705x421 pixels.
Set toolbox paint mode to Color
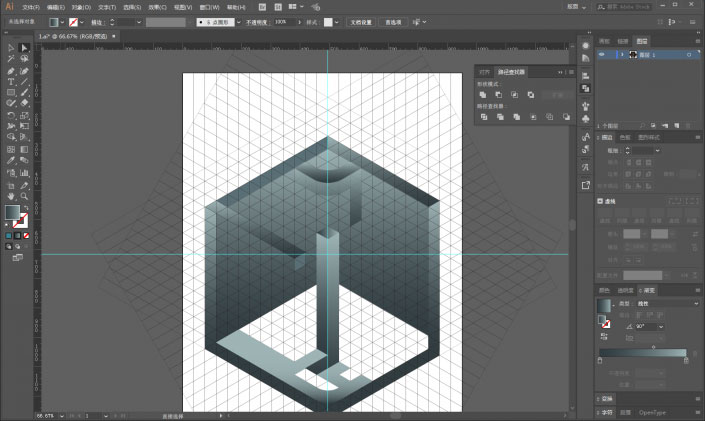tap(9, 236)
